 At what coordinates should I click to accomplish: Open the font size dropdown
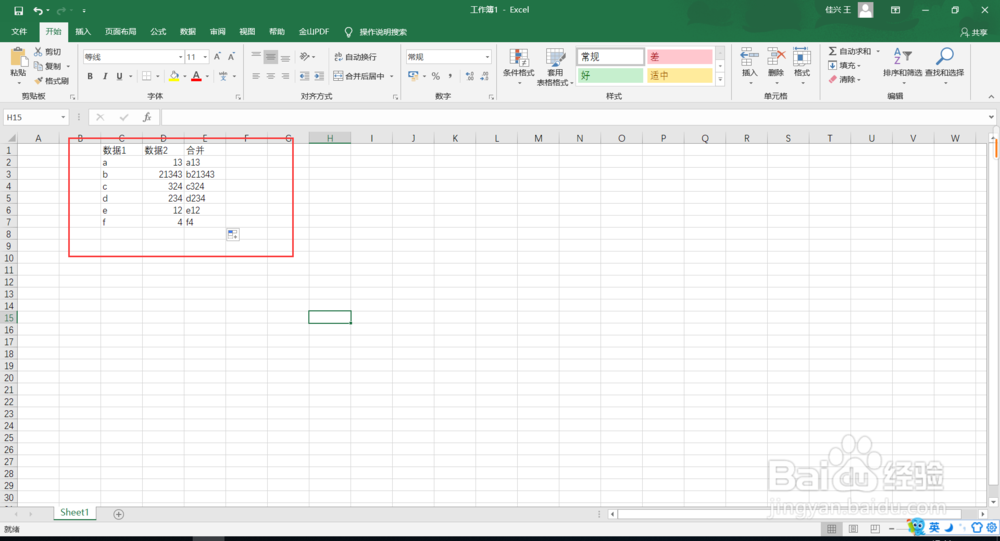click(x=205, y=57)
